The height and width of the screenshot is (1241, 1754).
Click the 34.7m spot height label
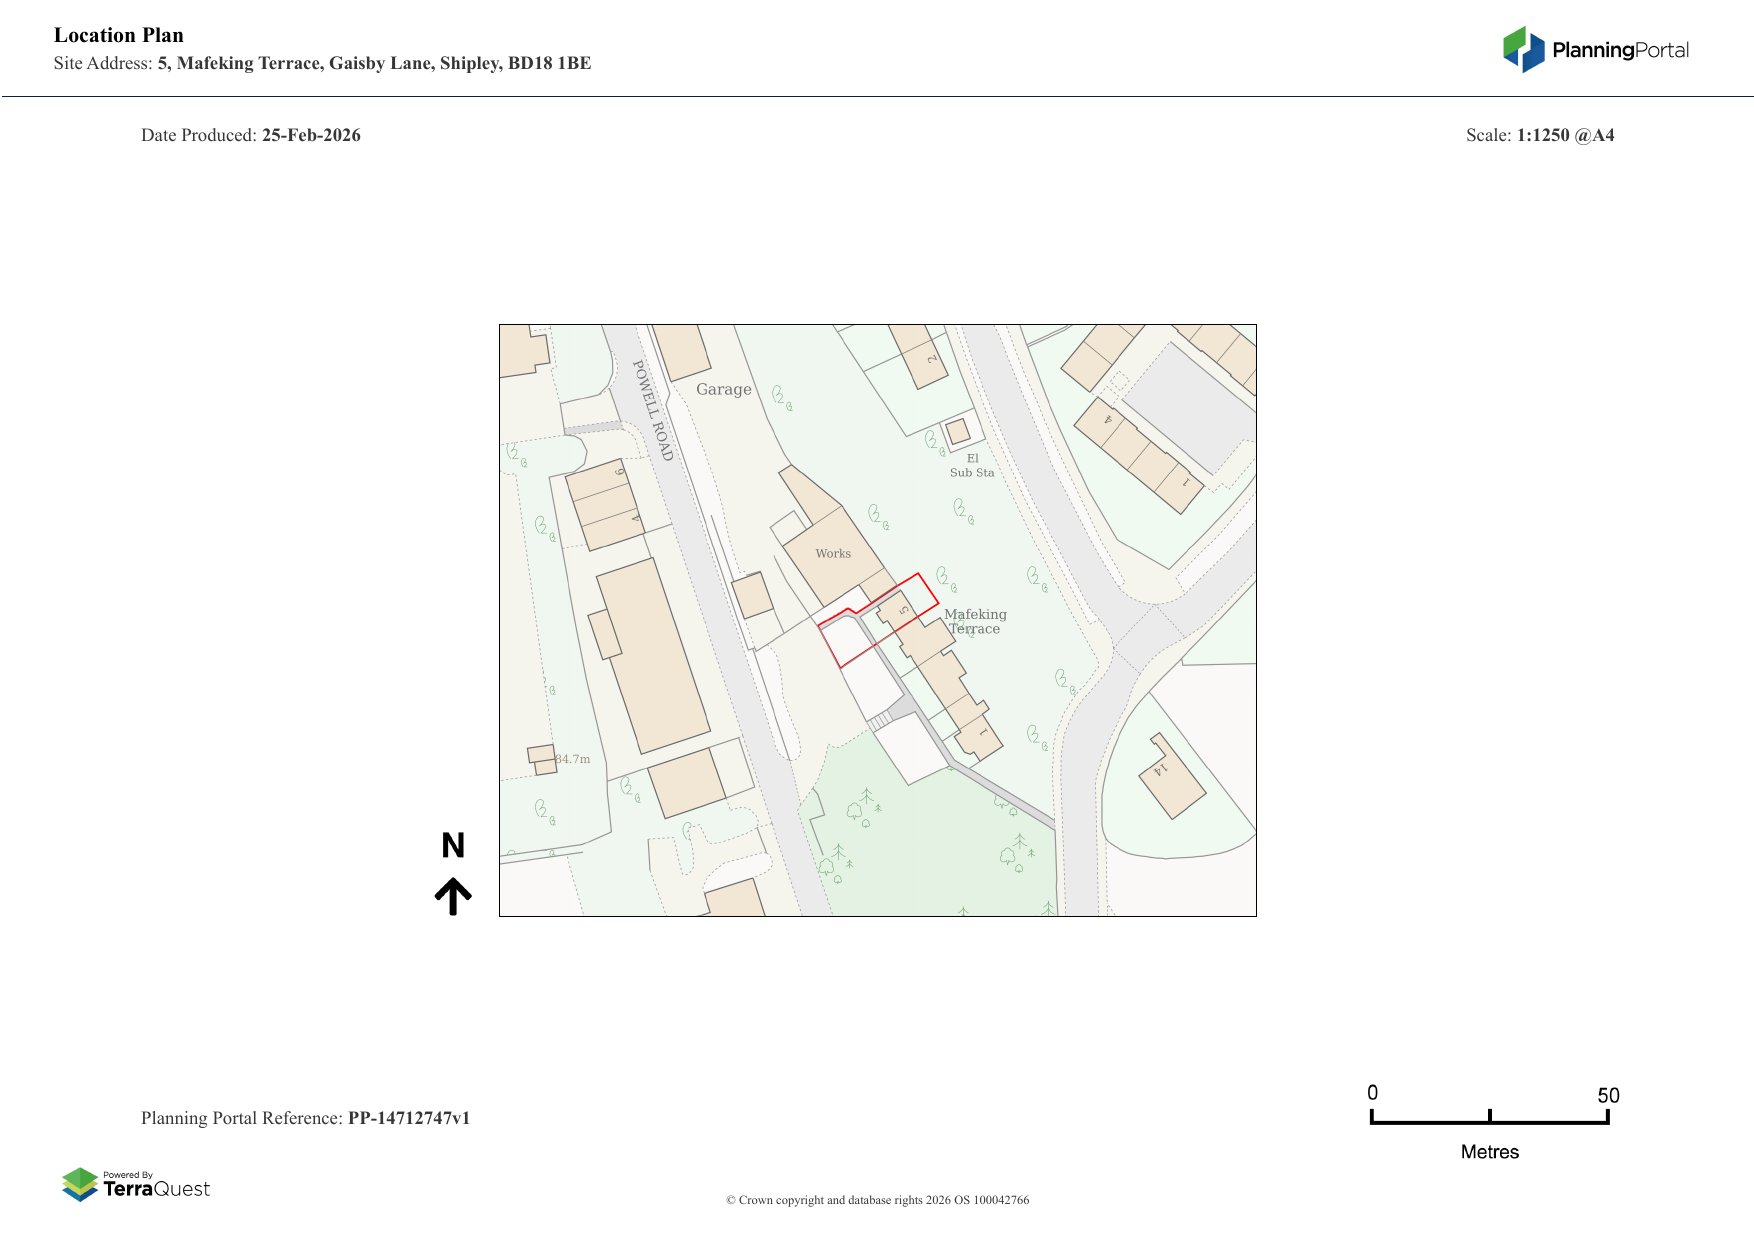[572, 759]
